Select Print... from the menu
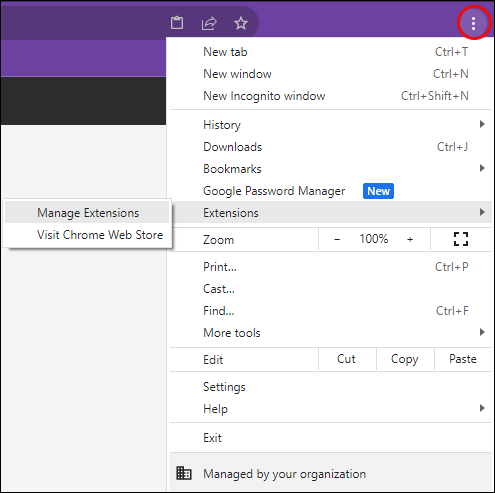The height and width of the screenshot is (493, 495). click(x=330, y=267)
